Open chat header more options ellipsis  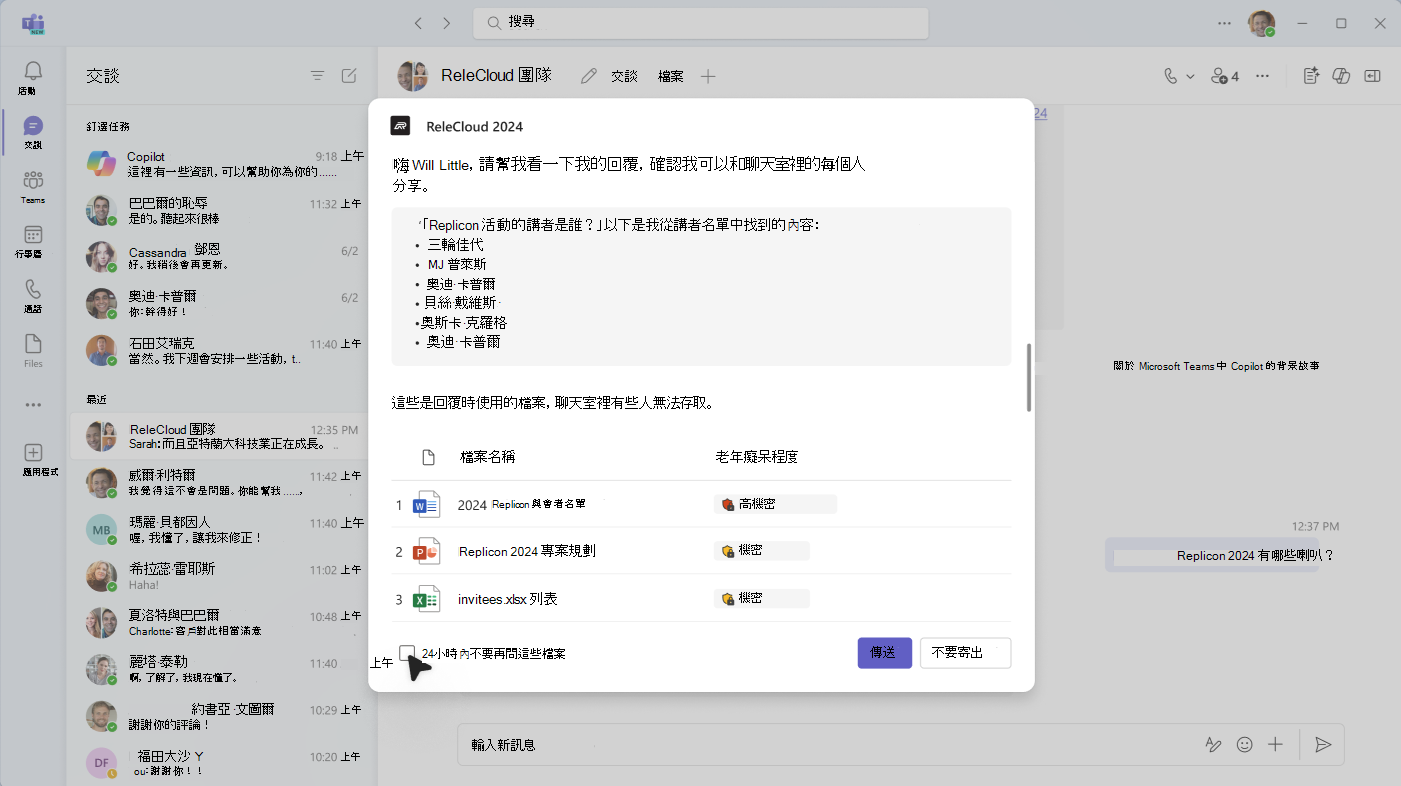click(x=1263, y=76)
